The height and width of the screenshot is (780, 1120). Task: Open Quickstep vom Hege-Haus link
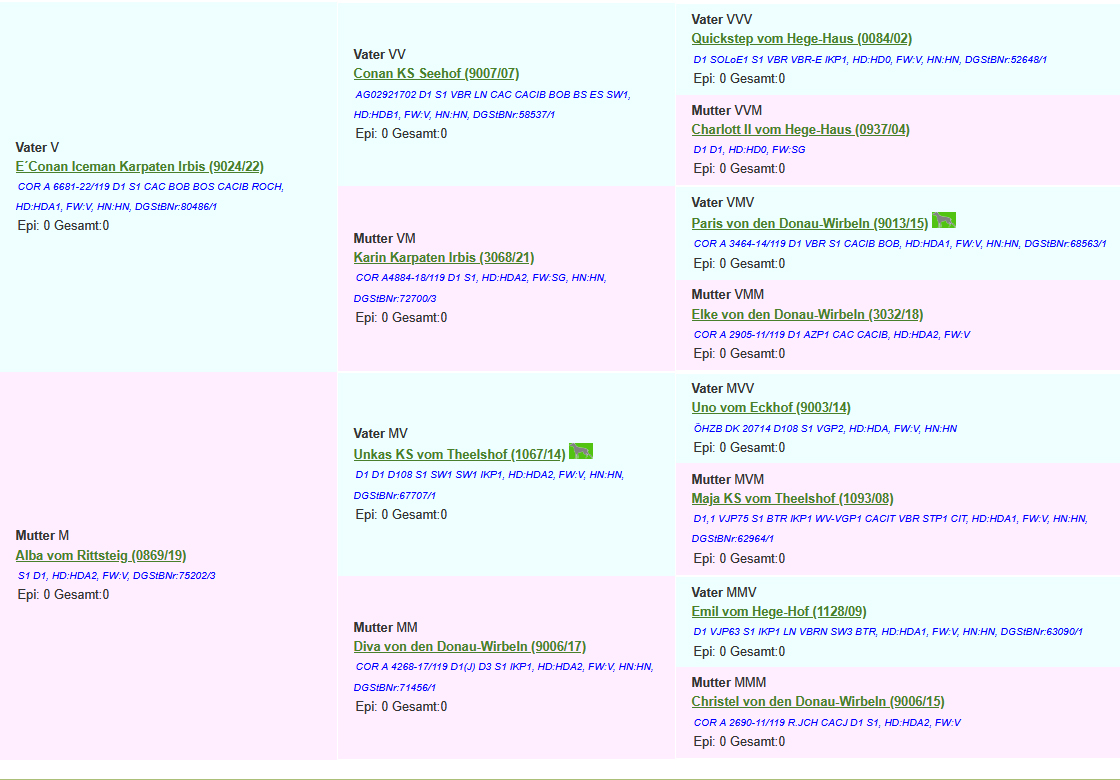tap(801, 39)
